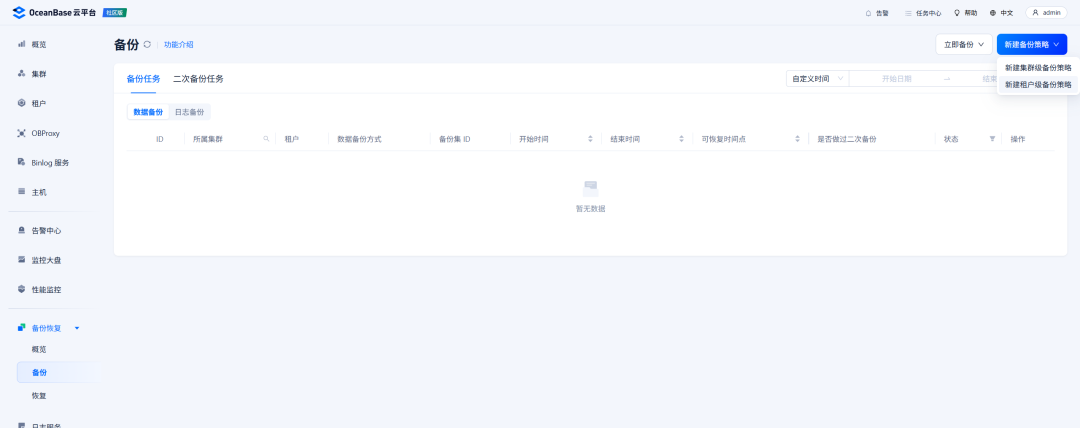Click the 操作 column header
The image size is (1080, 428).
(x=1017, y=139)
